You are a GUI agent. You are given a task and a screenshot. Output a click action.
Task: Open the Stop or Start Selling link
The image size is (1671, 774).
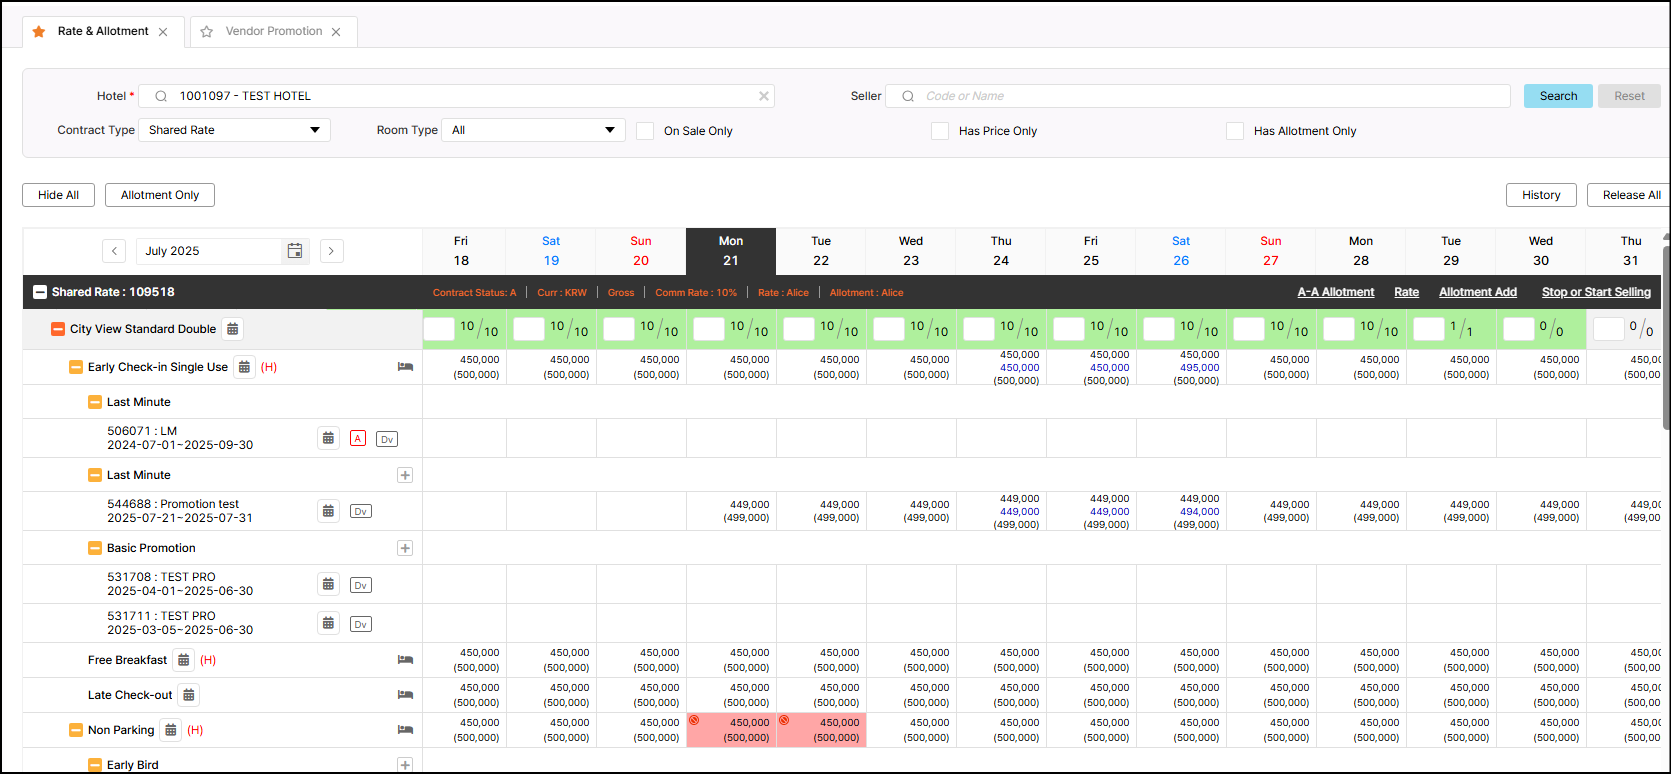coord(1596,292)
